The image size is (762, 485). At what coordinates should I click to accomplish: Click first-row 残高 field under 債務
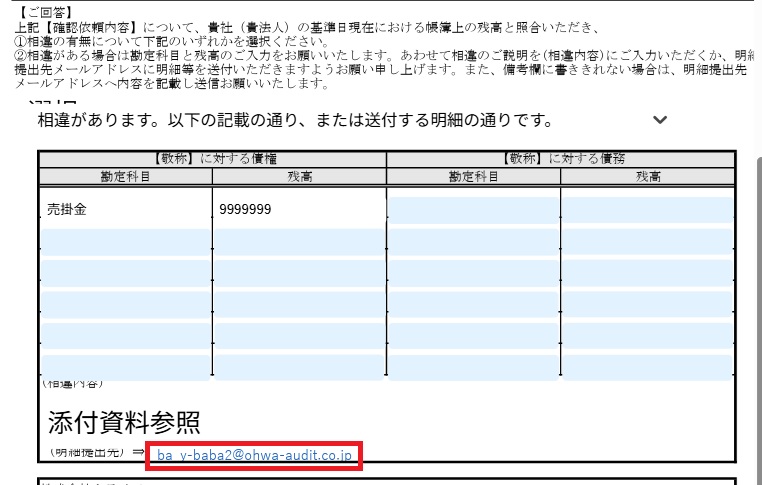[647, 210]
